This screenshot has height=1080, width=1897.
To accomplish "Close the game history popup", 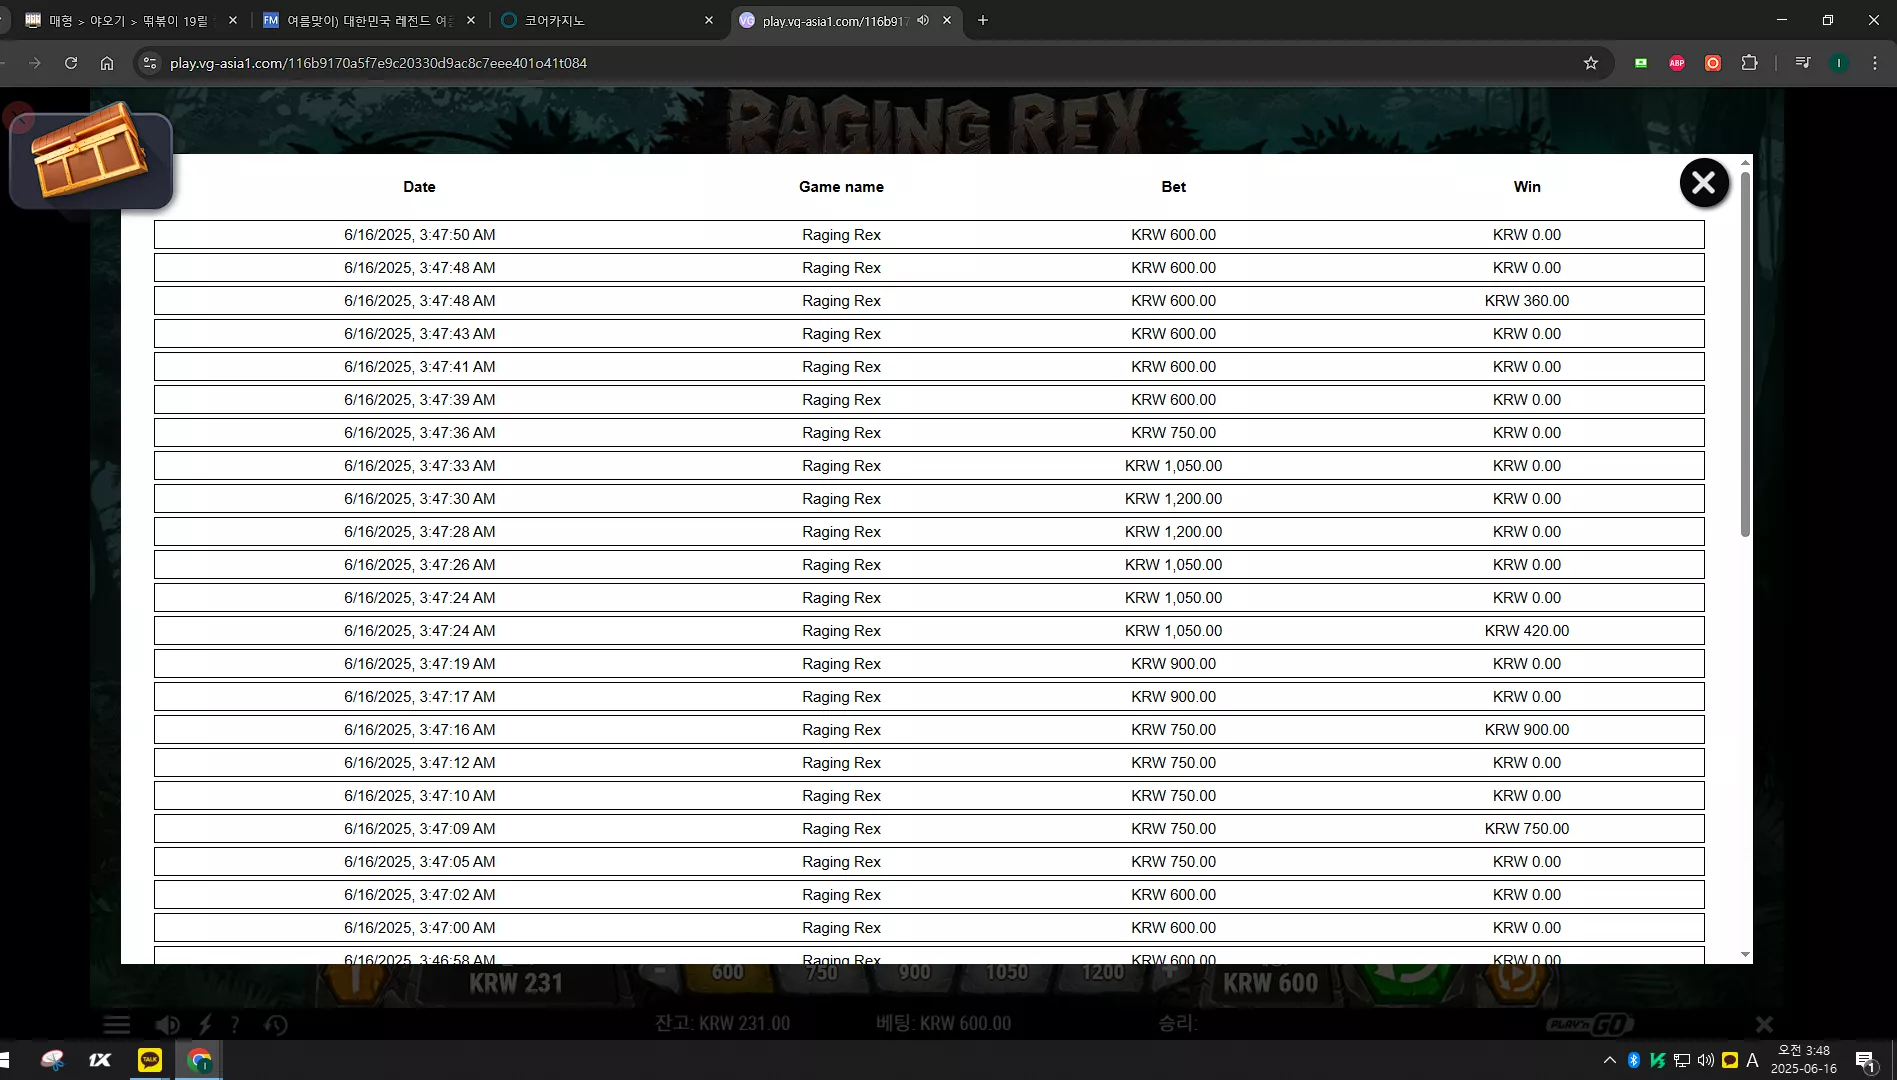I will 1704,183.
